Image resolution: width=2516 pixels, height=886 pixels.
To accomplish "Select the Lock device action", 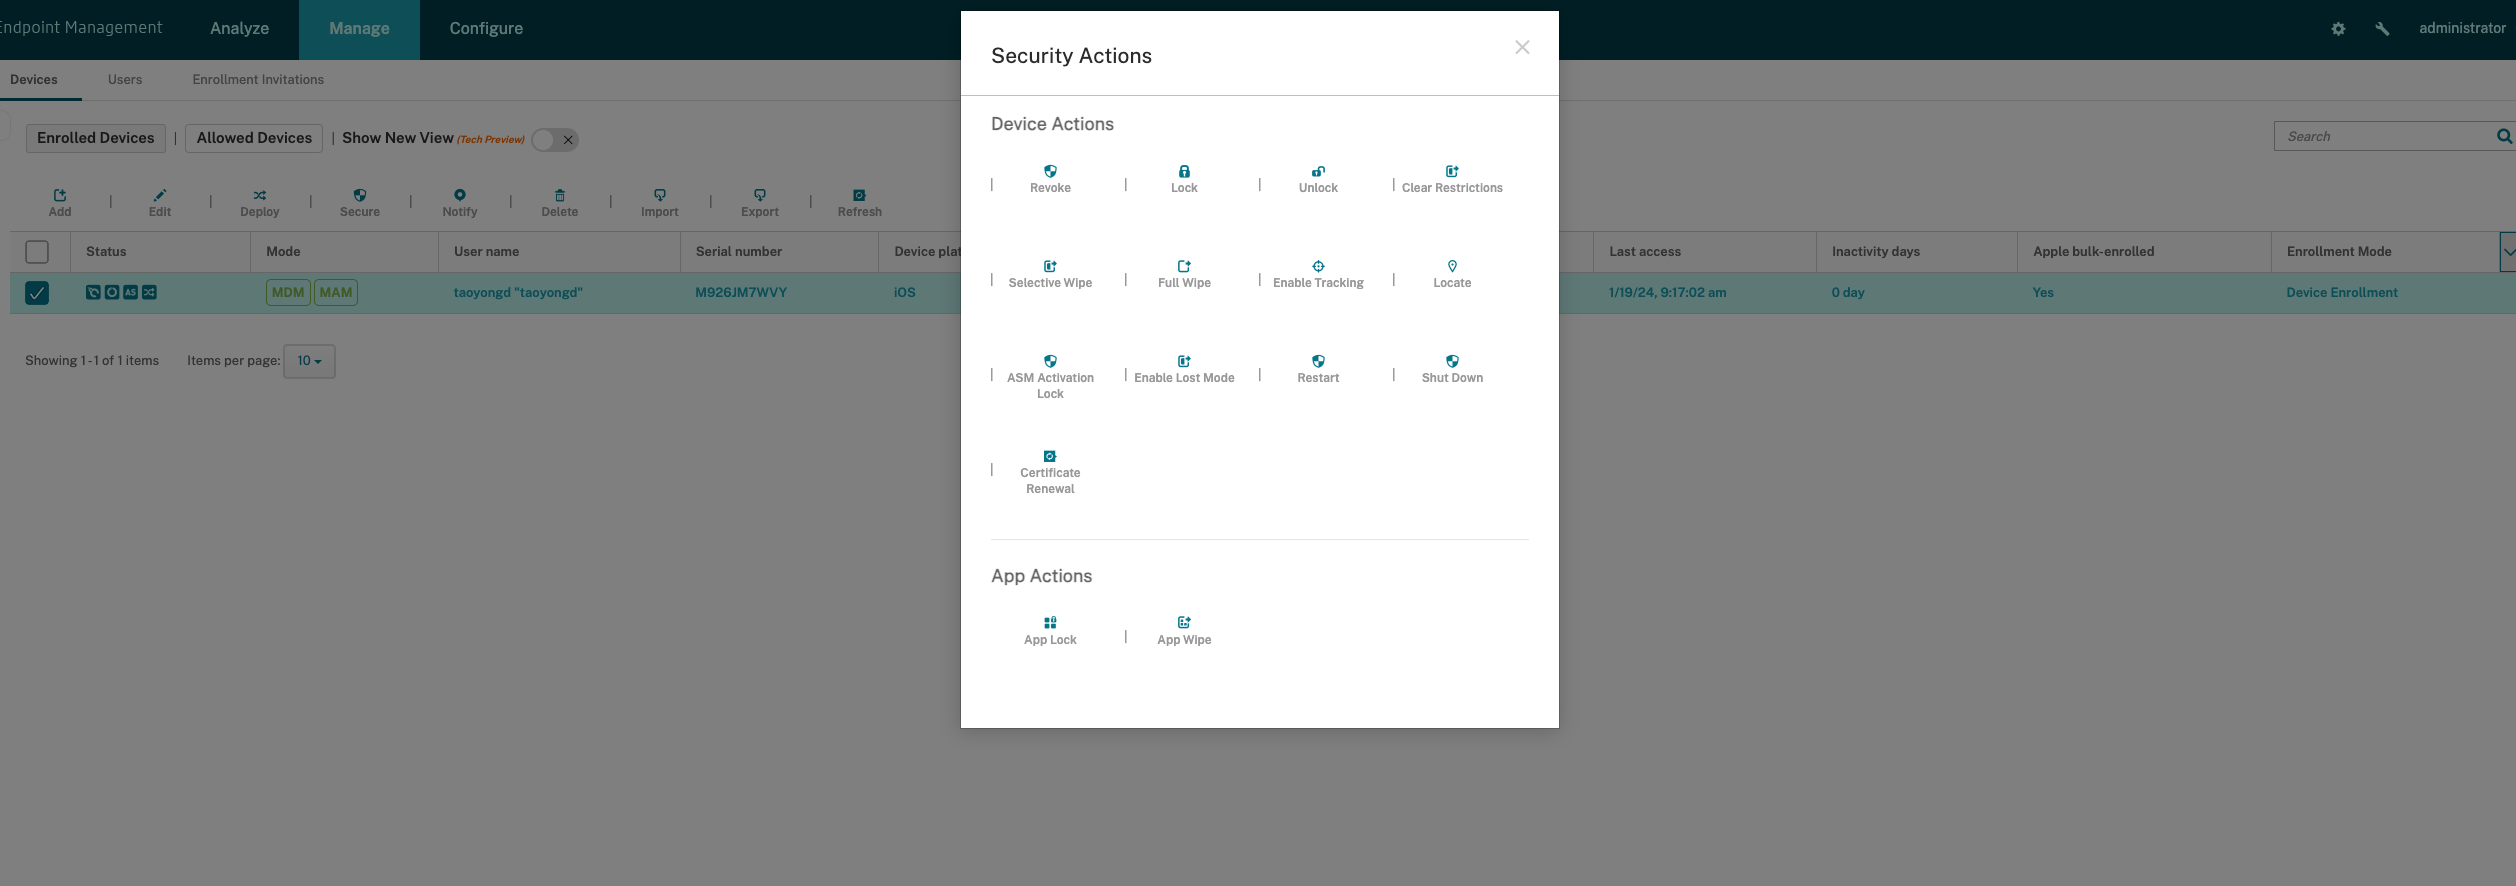I will pyautogui.click(x=1184, y=179).
